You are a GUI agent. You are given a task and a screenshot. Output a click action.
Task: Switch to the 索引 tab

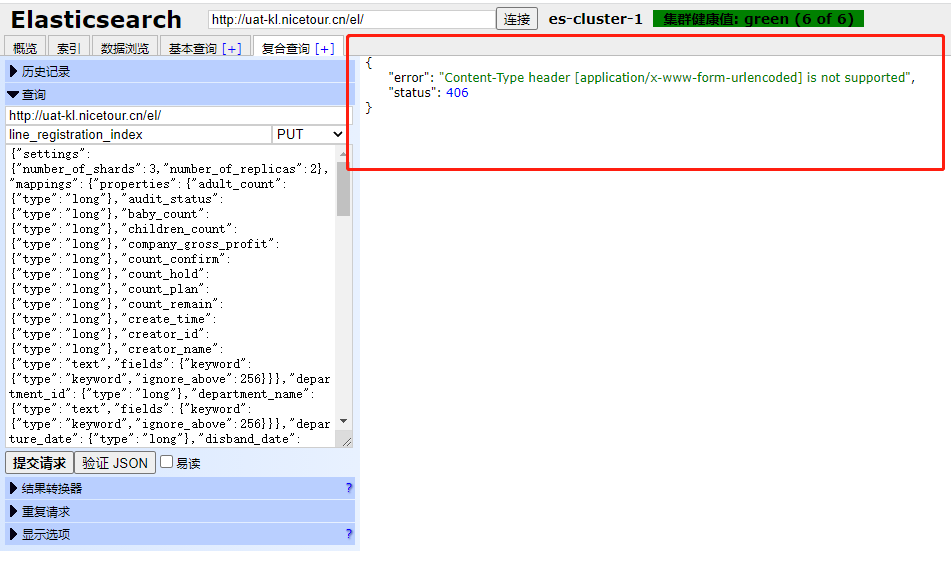pyautogui.click(x=67, y=46)
